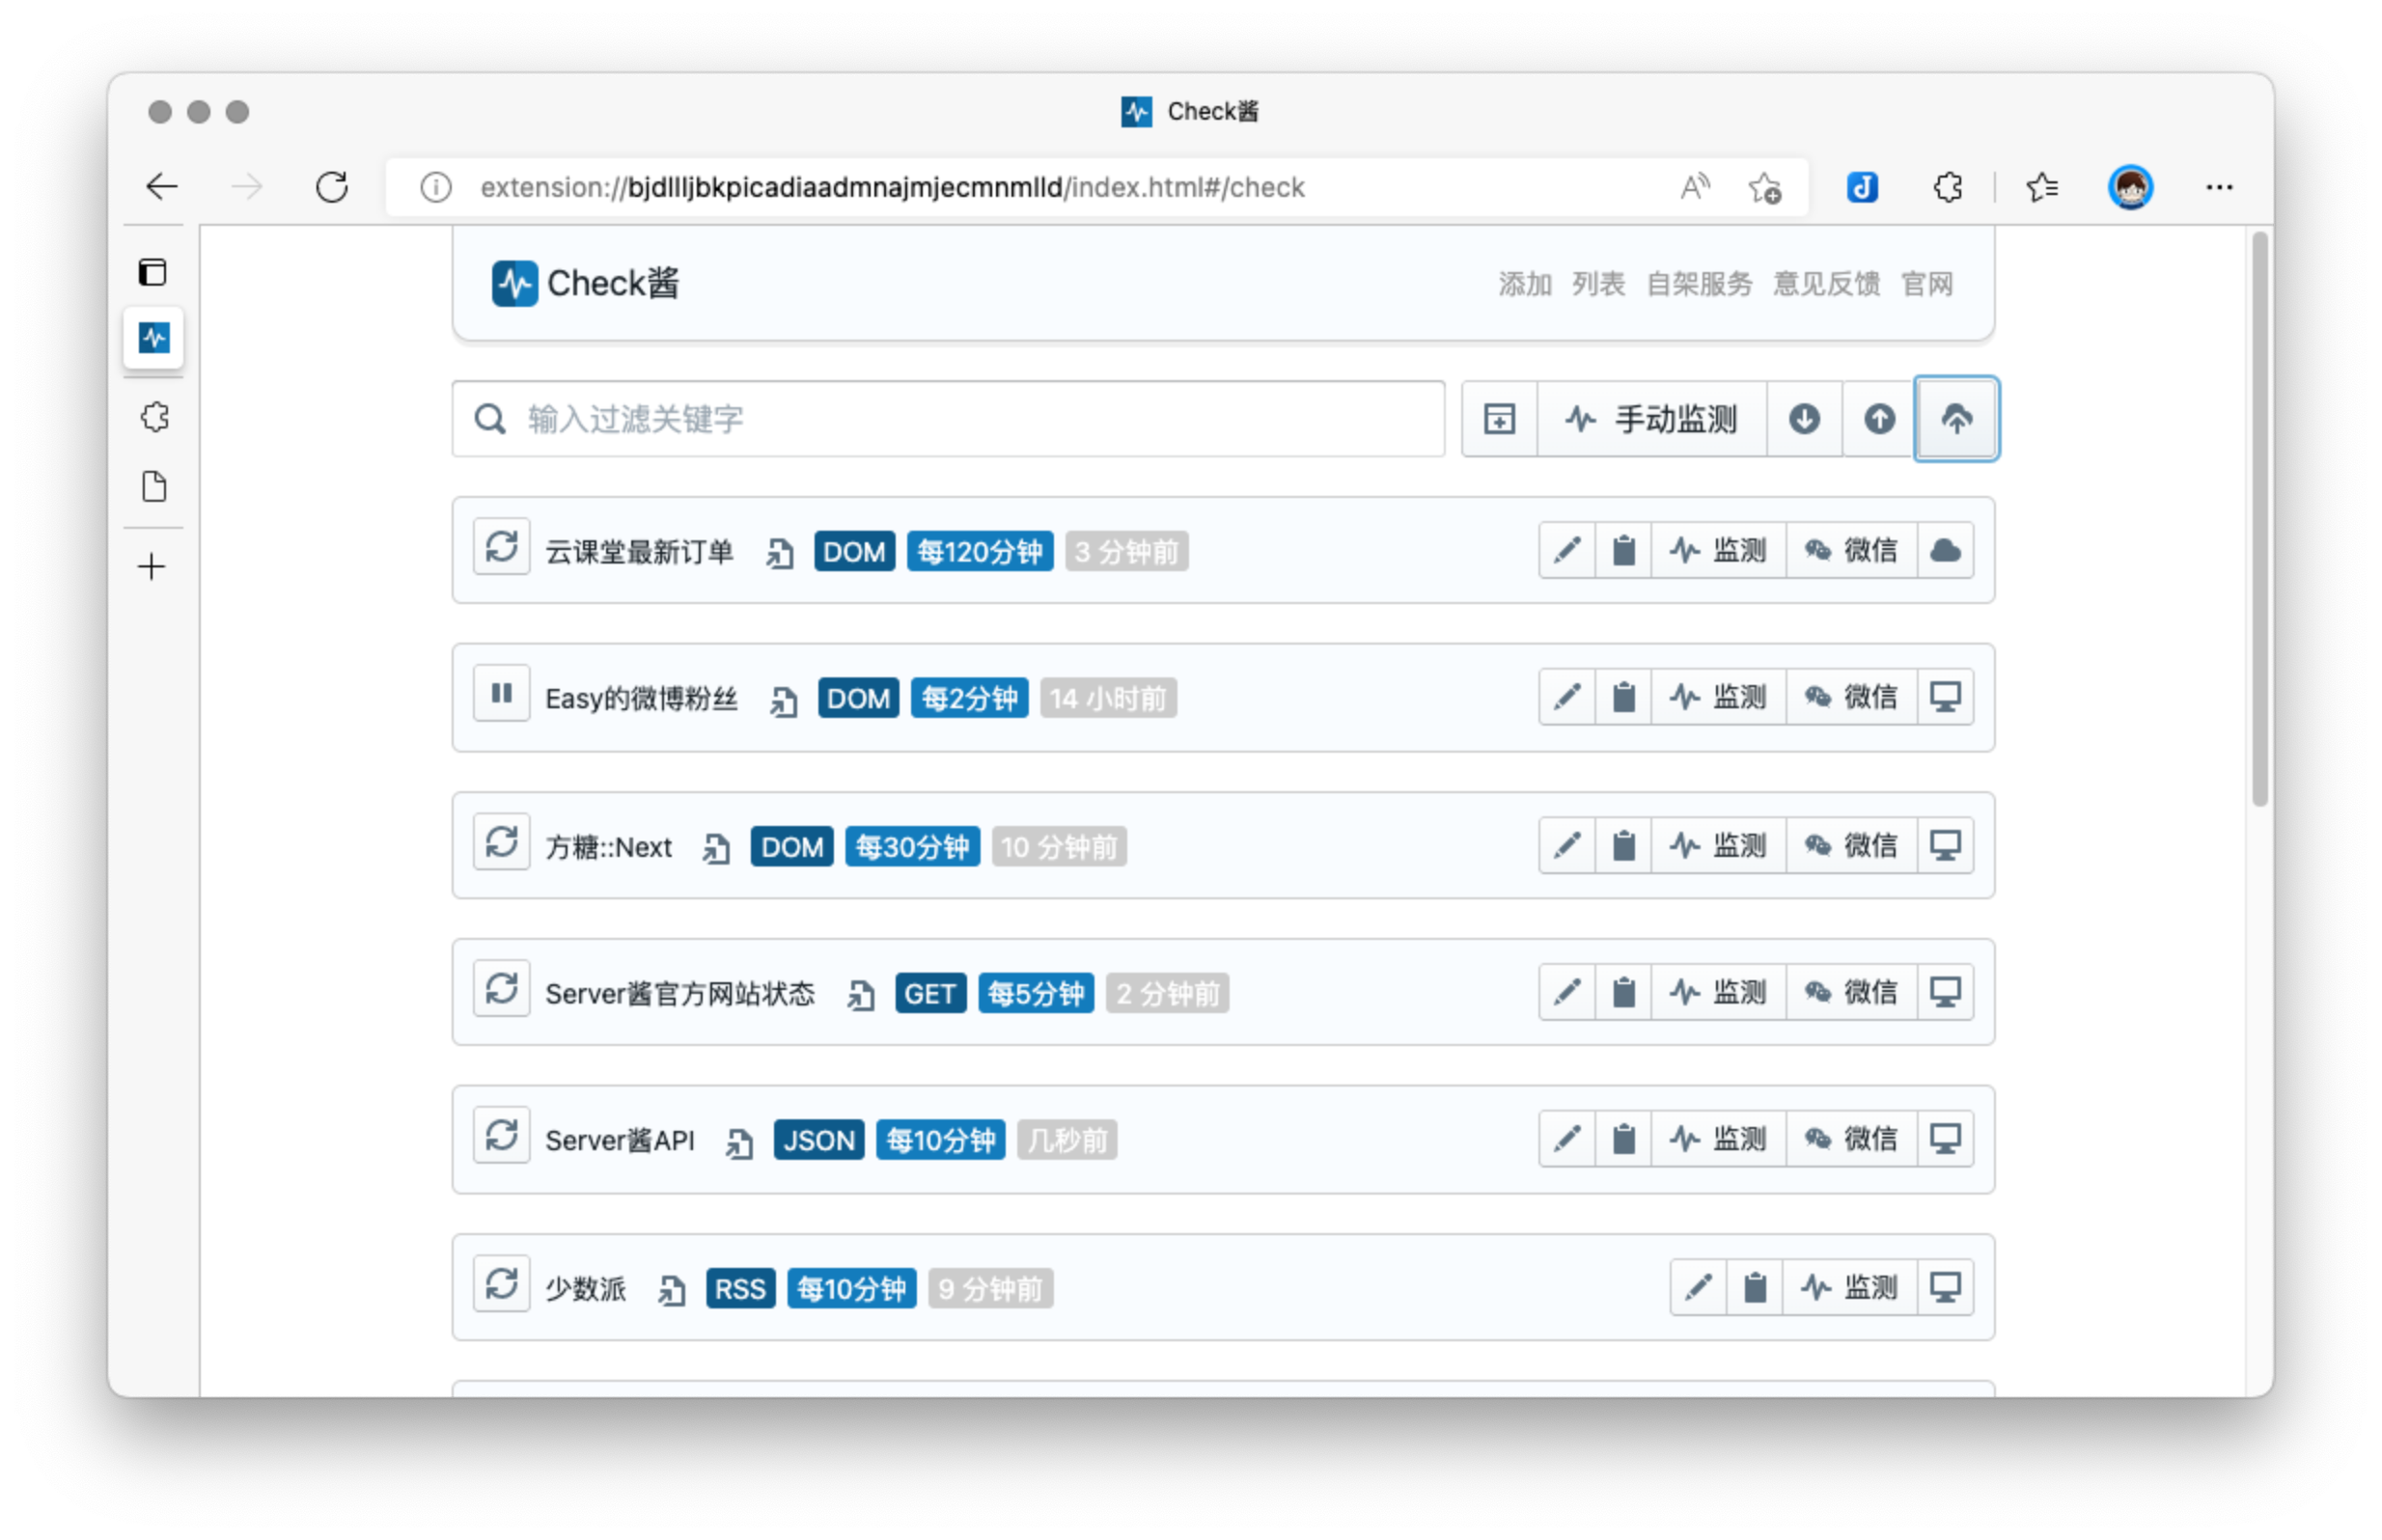Click the download arrow circle icon
The height and width of the screenshot is (1540, 2382).
click(1804, 419)
